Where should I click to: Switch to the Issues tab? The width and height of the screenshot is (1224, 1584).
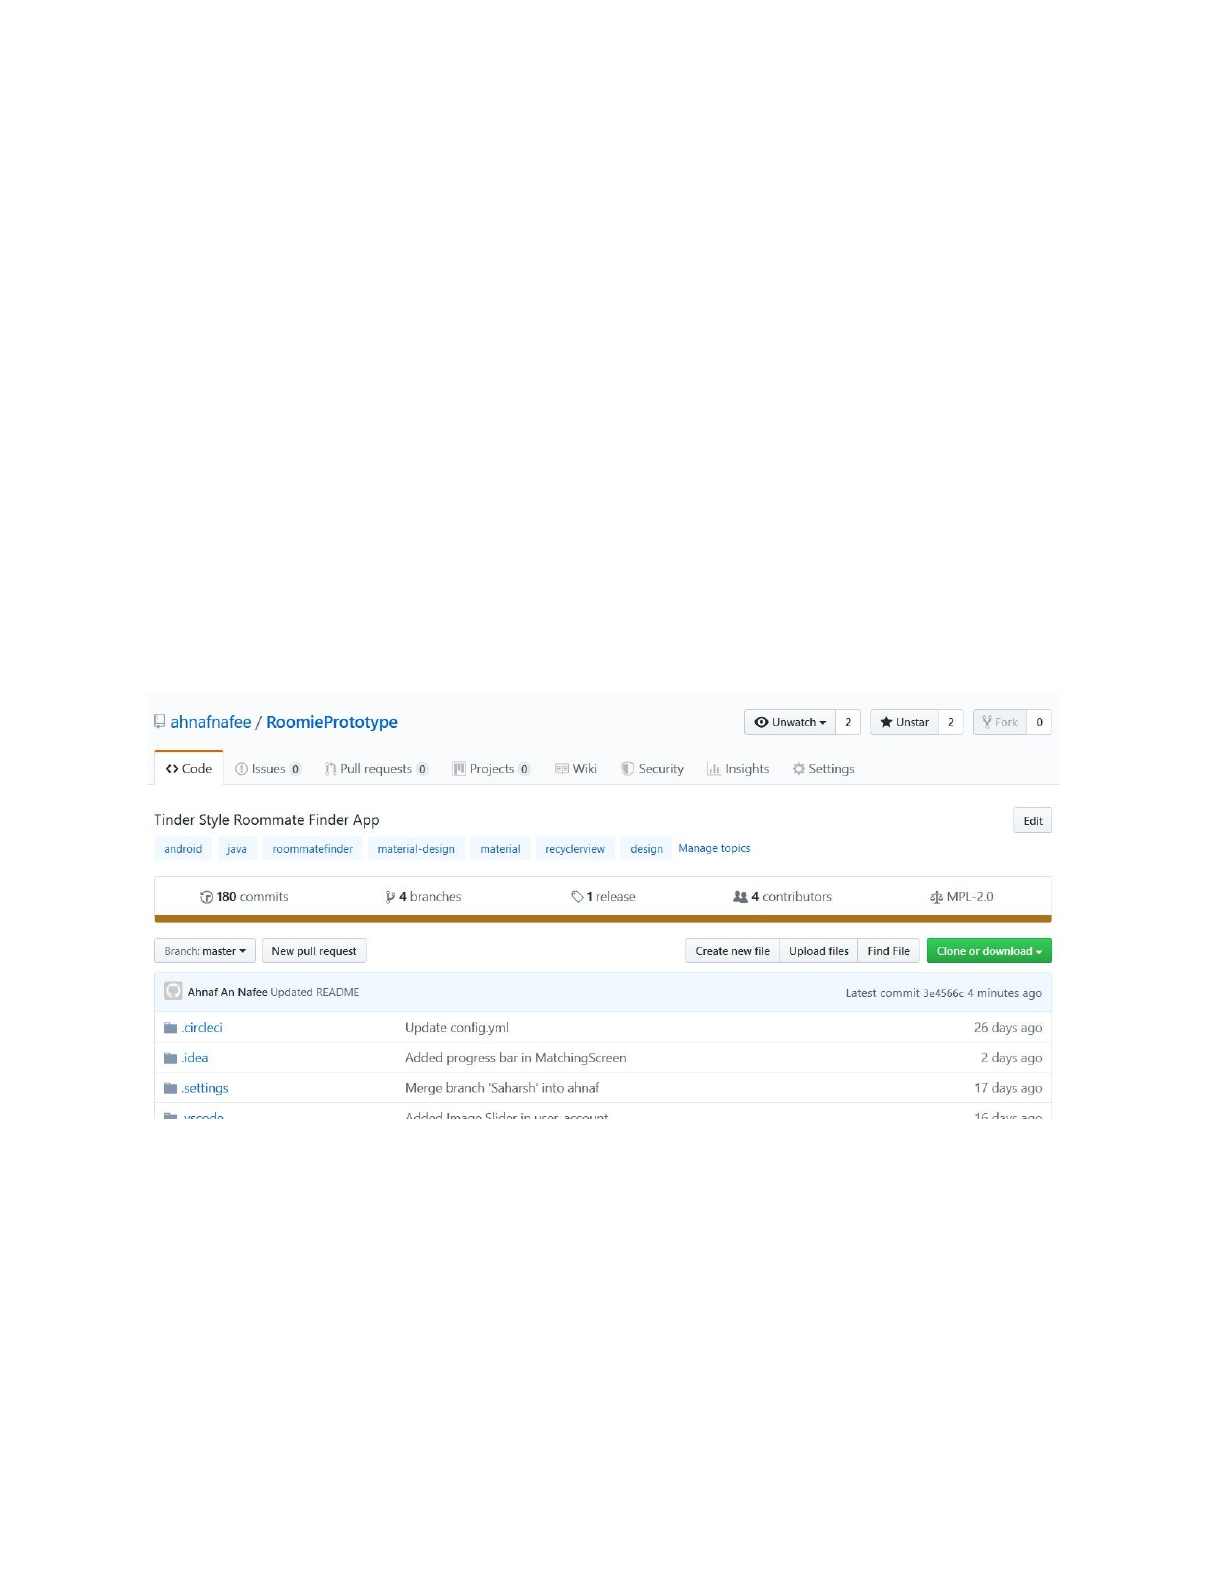click(x=268, y=769)
